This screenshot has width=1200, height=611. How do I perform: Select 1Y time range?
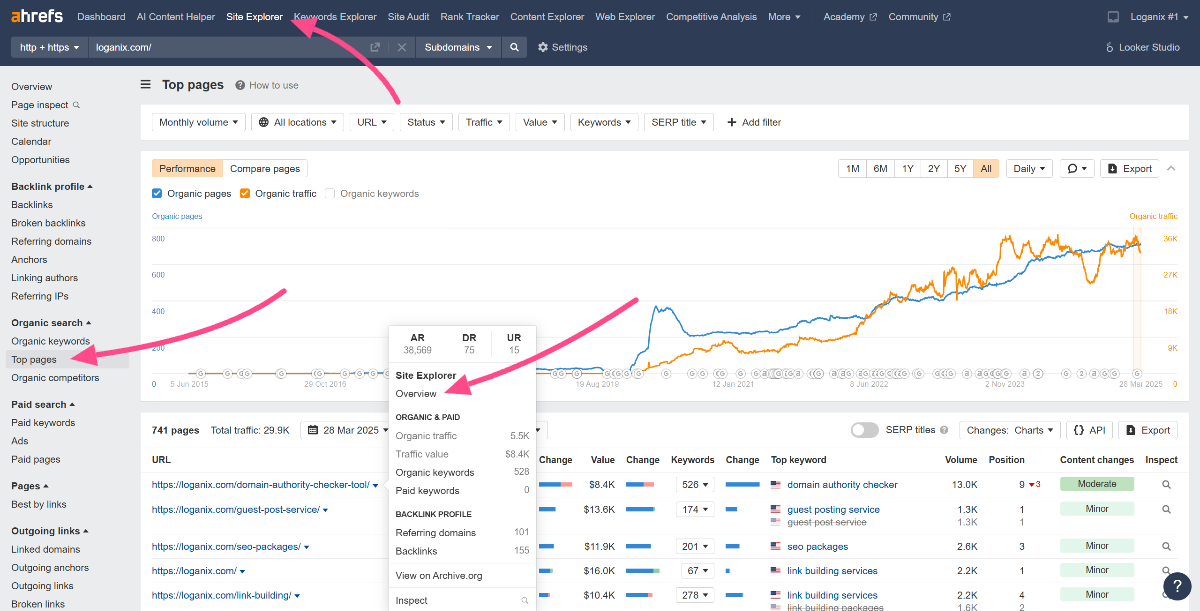907,169
